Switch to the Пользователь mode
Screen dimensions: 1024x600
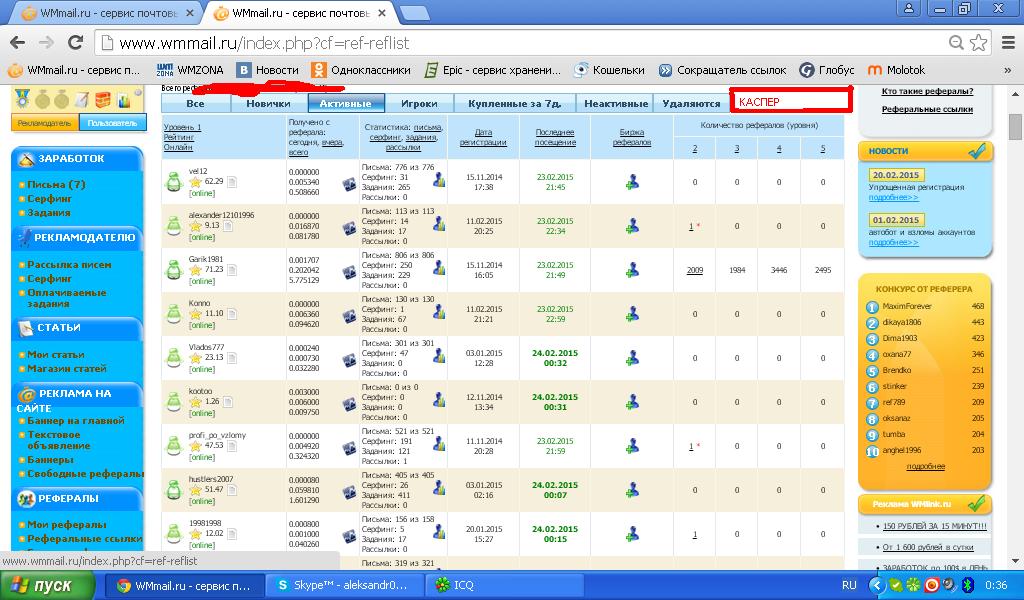pyautogui.click(x=110, y=123)
